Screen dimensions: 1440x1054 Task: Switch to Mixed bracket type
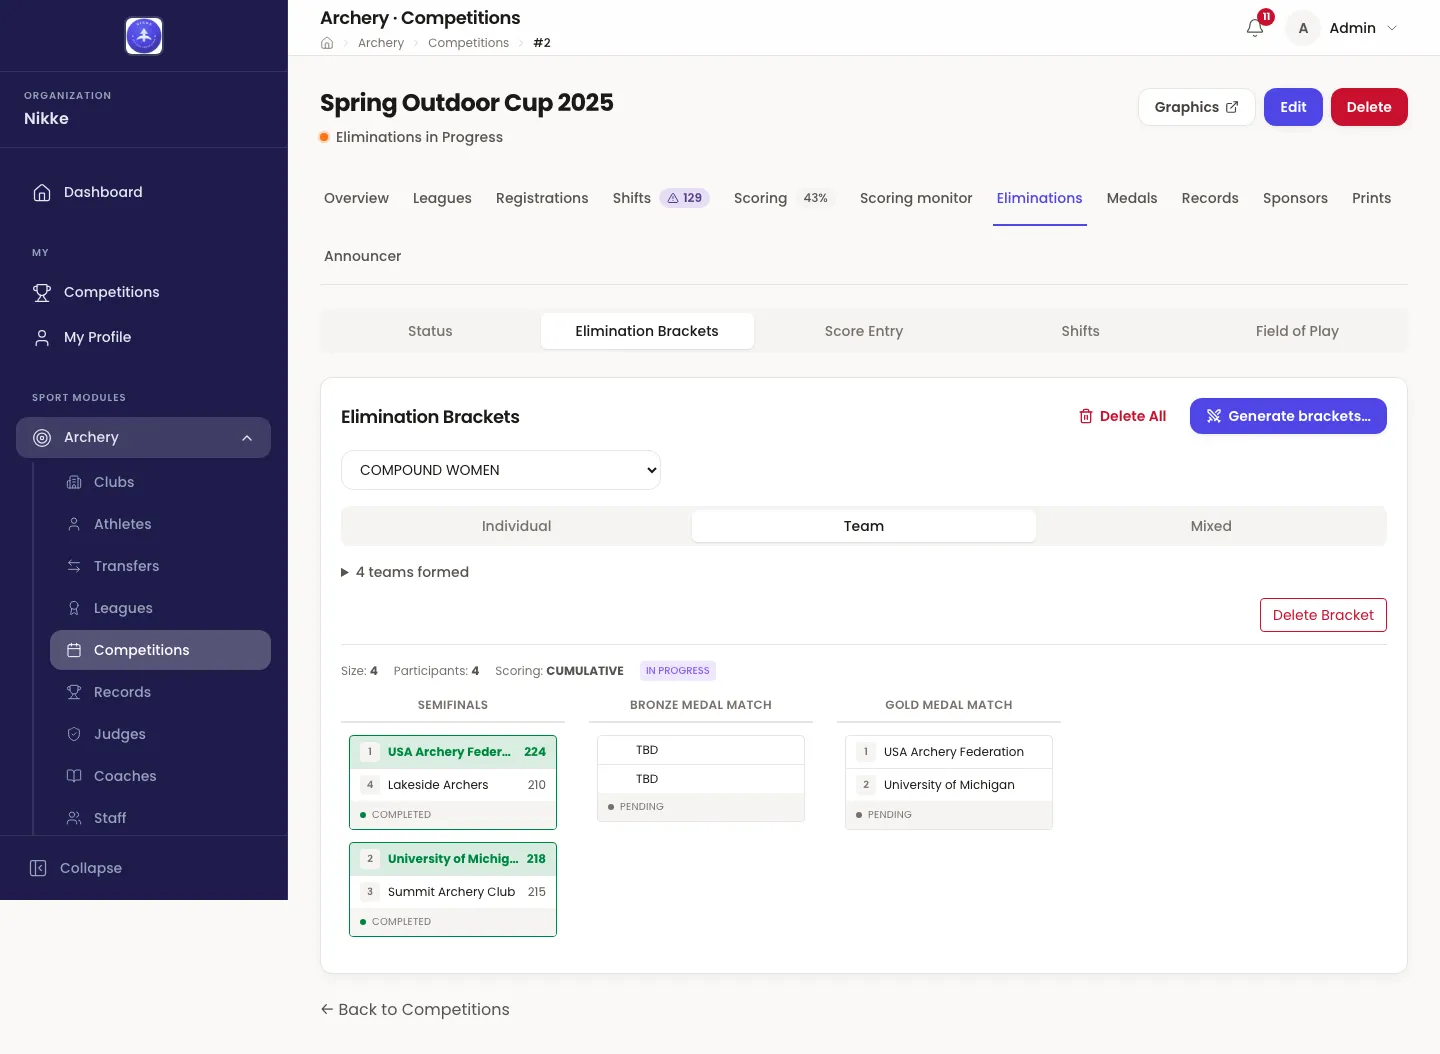coord(1211,526)
